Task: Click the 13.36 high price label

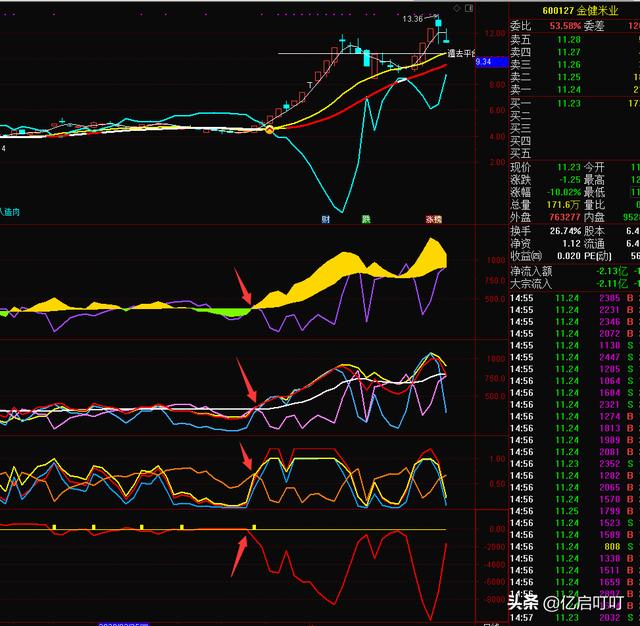Action: click(412, 19)
